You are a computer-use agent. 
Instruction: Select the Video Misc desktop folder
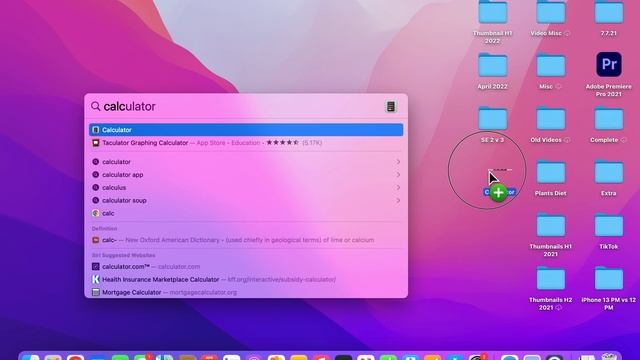[550, 18]
